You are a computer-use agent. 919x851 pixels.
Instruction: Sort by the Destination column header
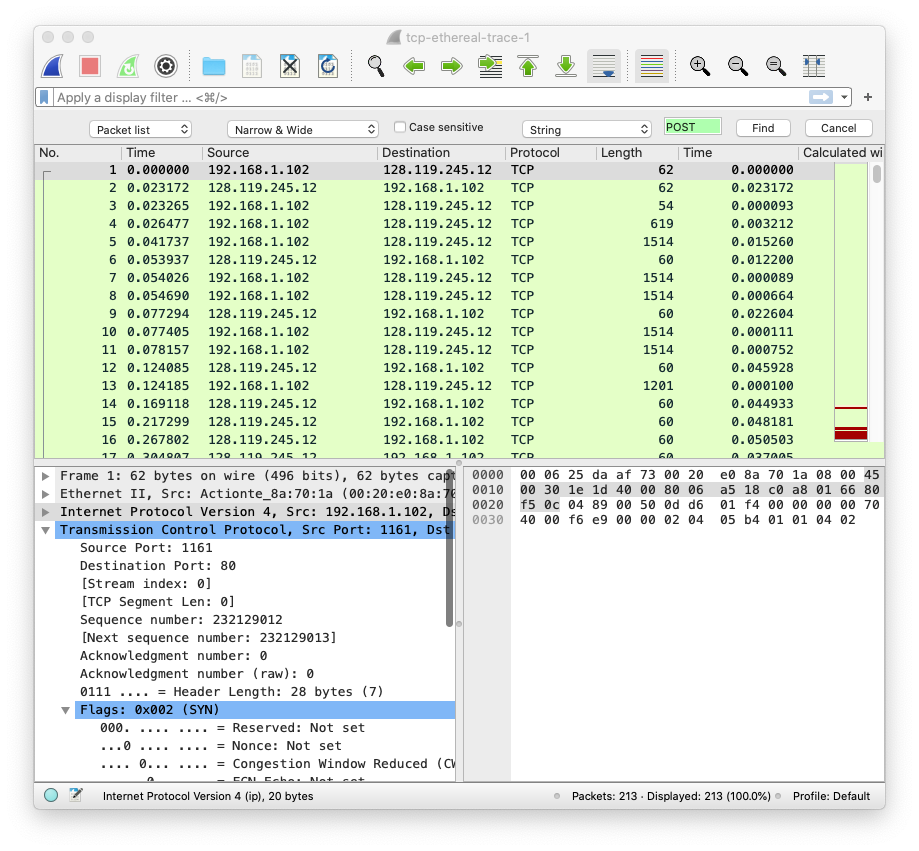(x=442, y=153)
